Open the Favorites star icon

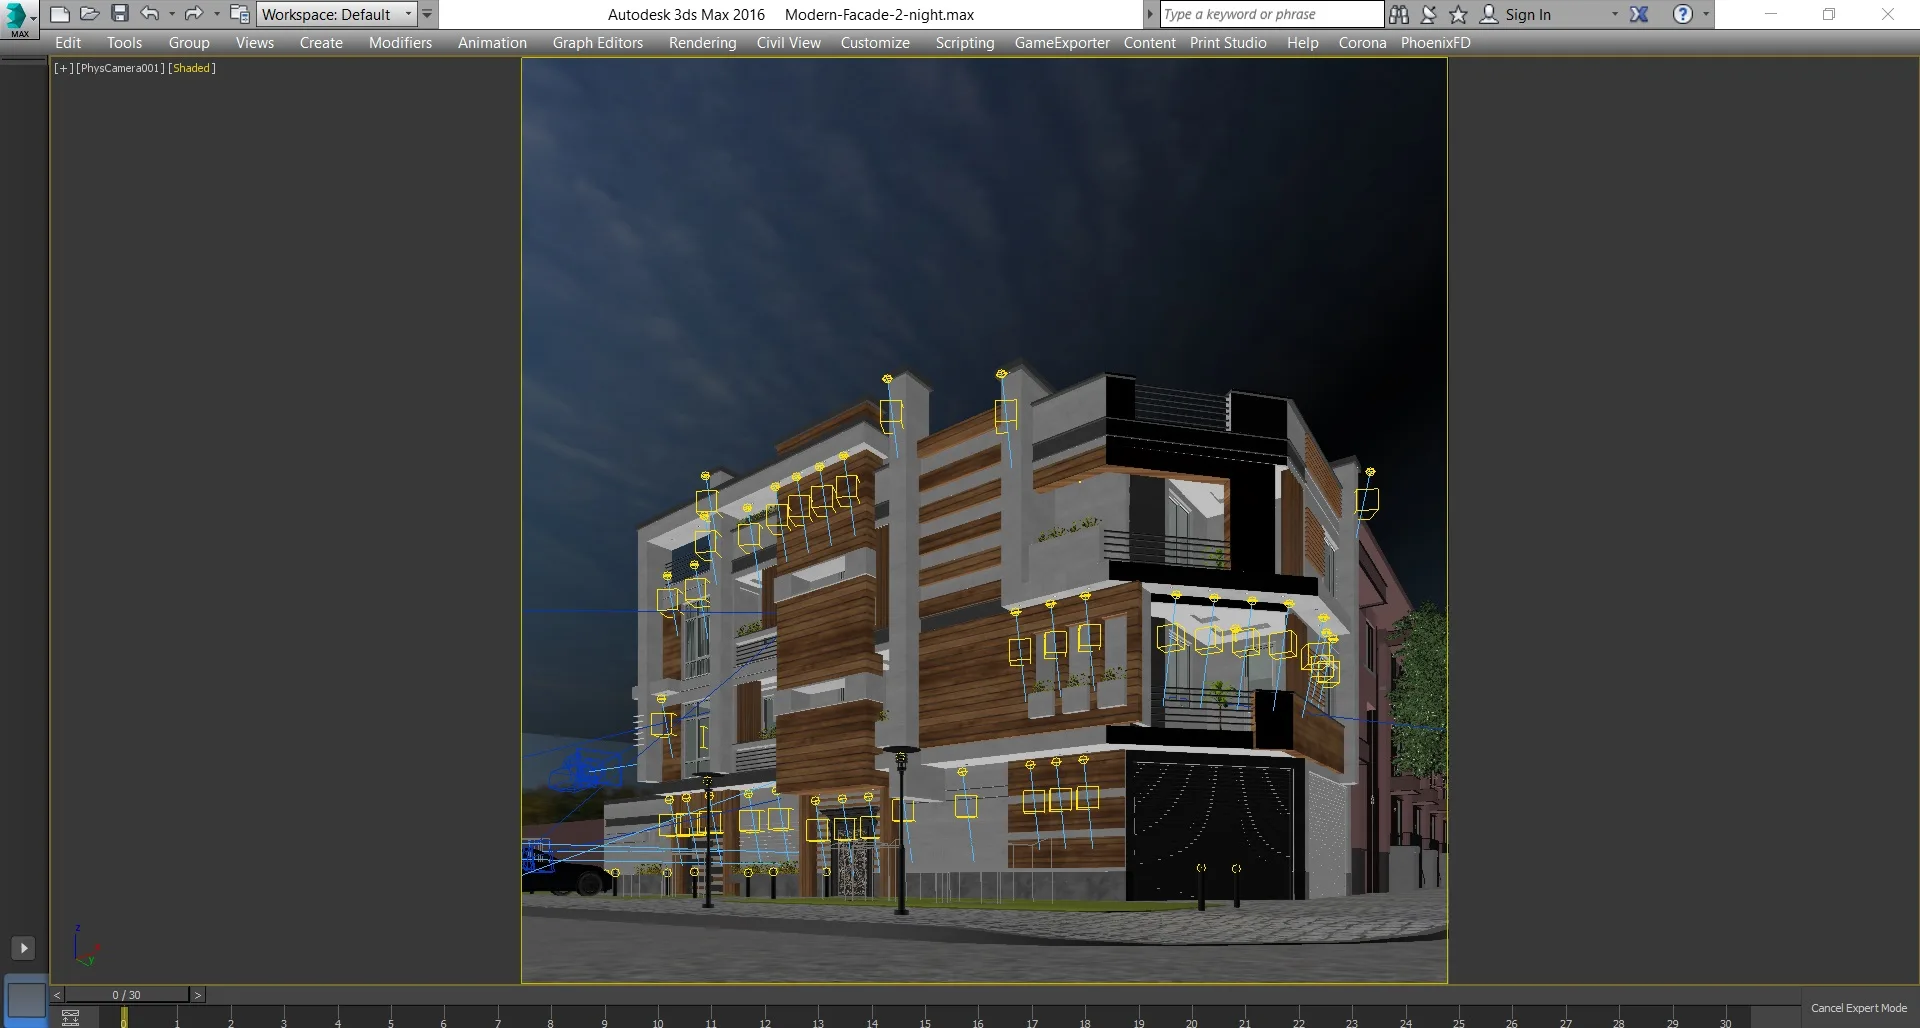click(x=1458, y=14)
